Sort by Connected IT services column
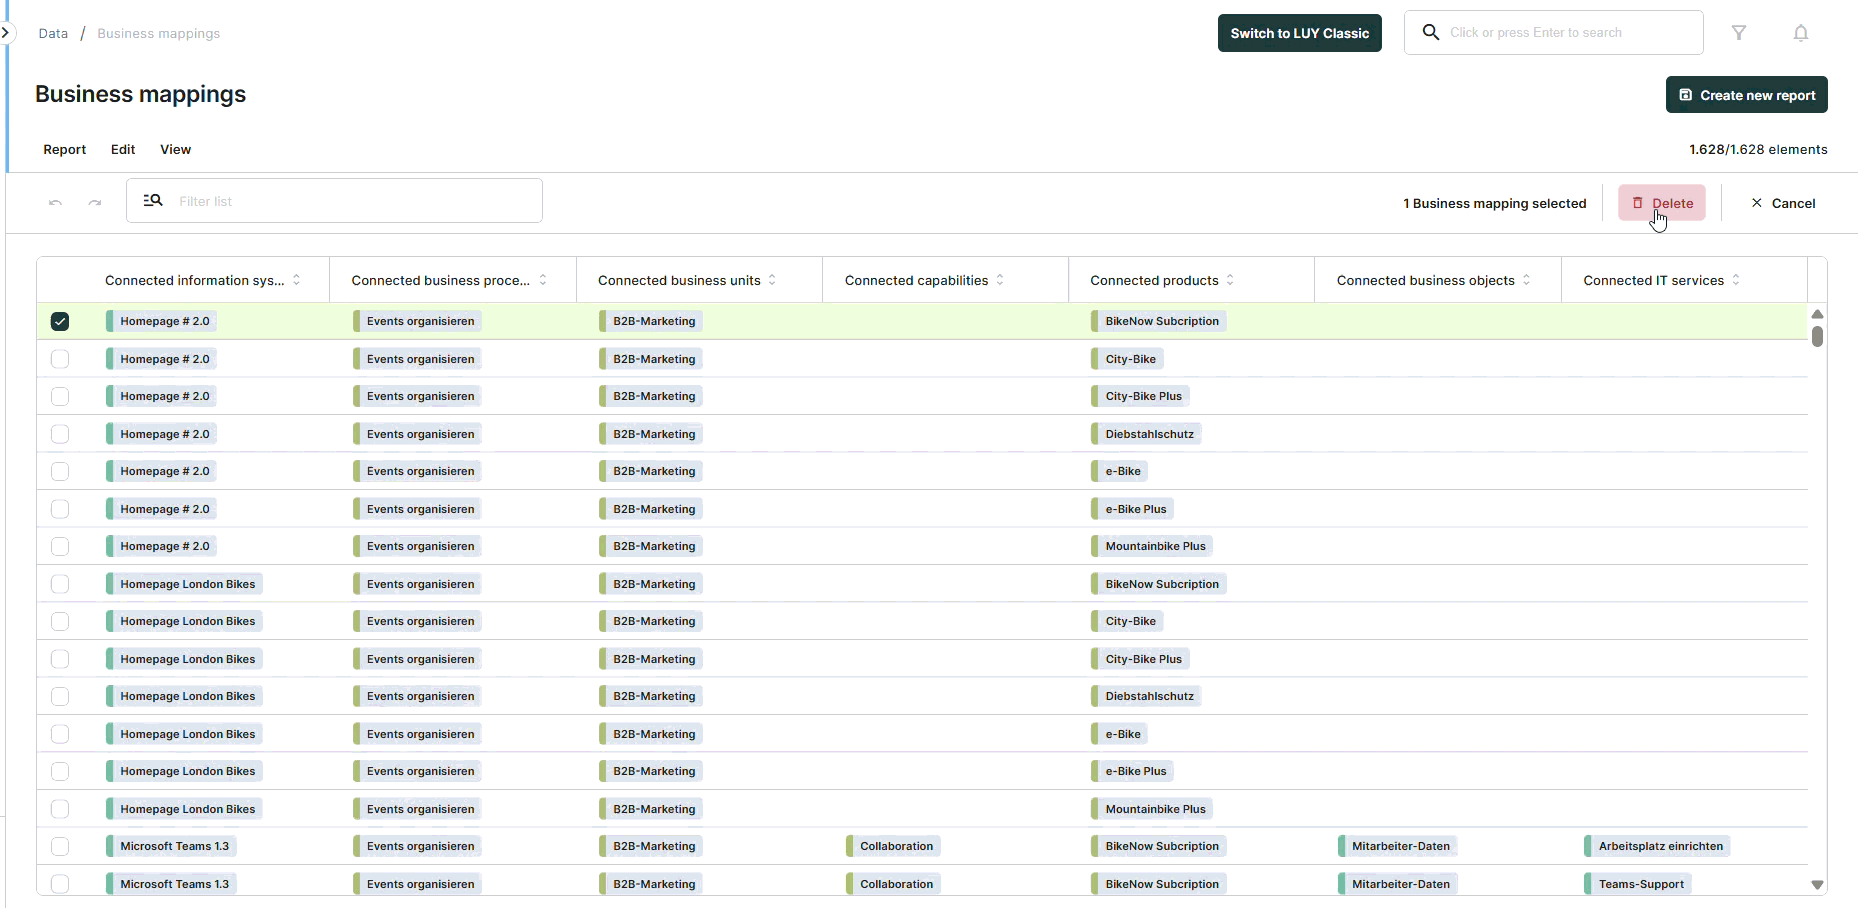The height and width of the screenshot is (908, 1858). point(1736,280)
